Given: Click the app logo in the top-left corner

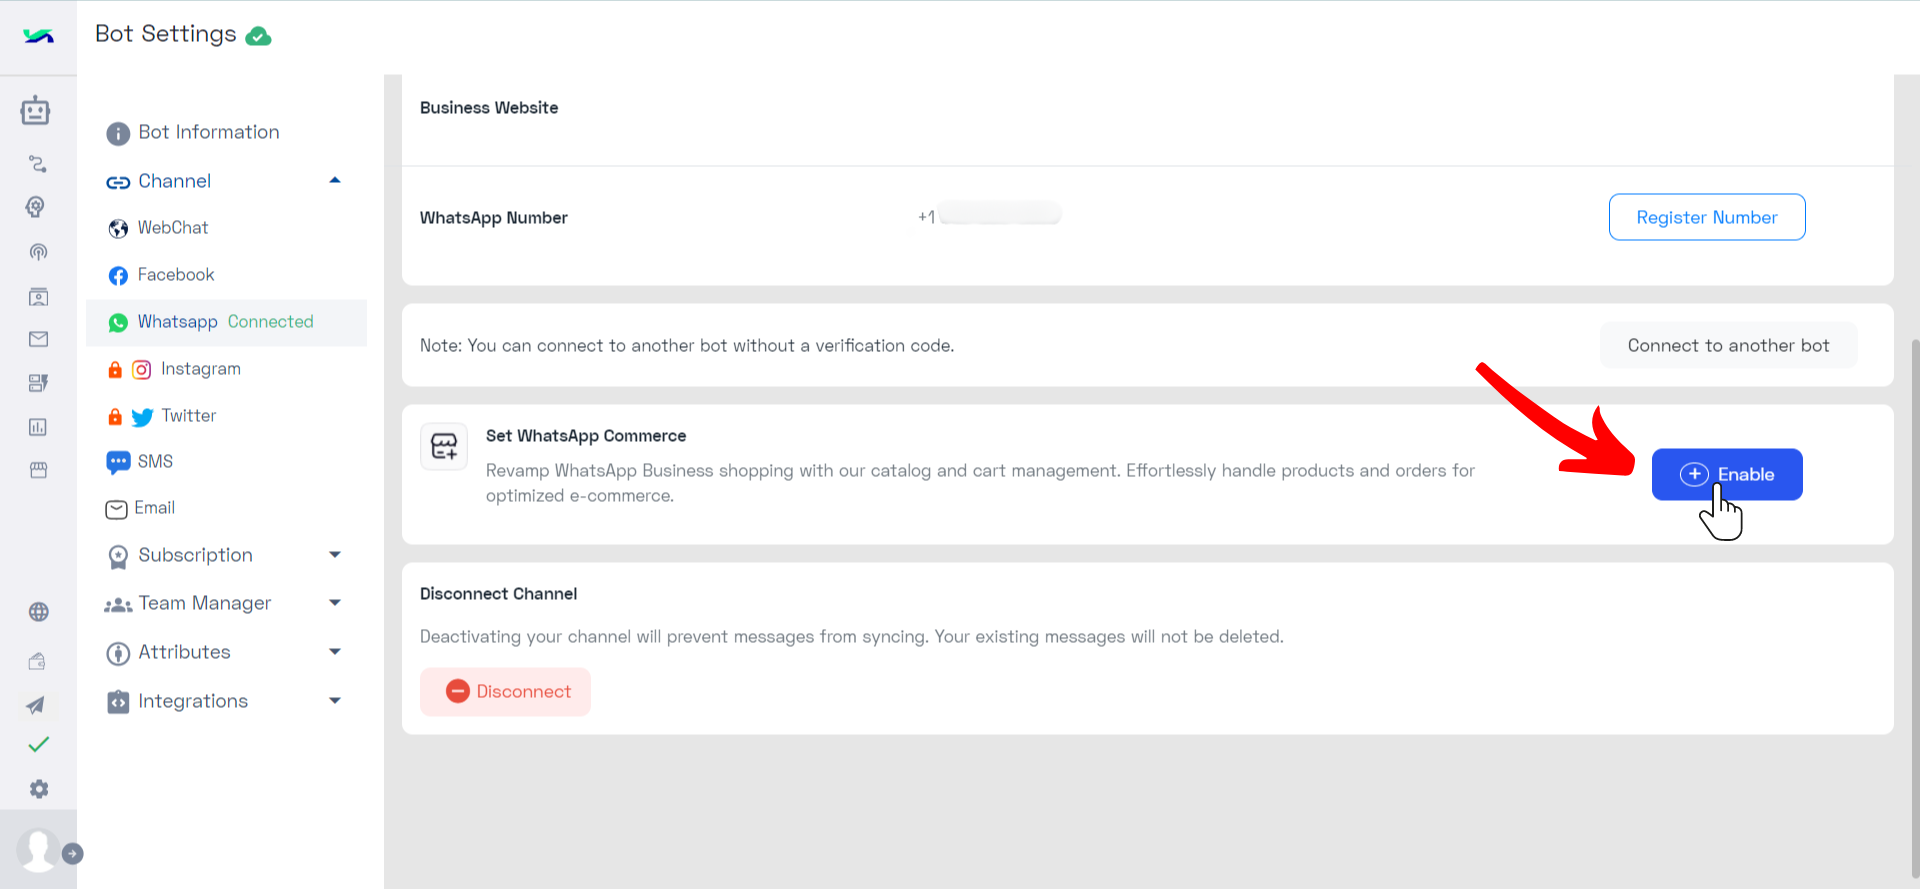Looking at the screenshot, I should [38, 36].
